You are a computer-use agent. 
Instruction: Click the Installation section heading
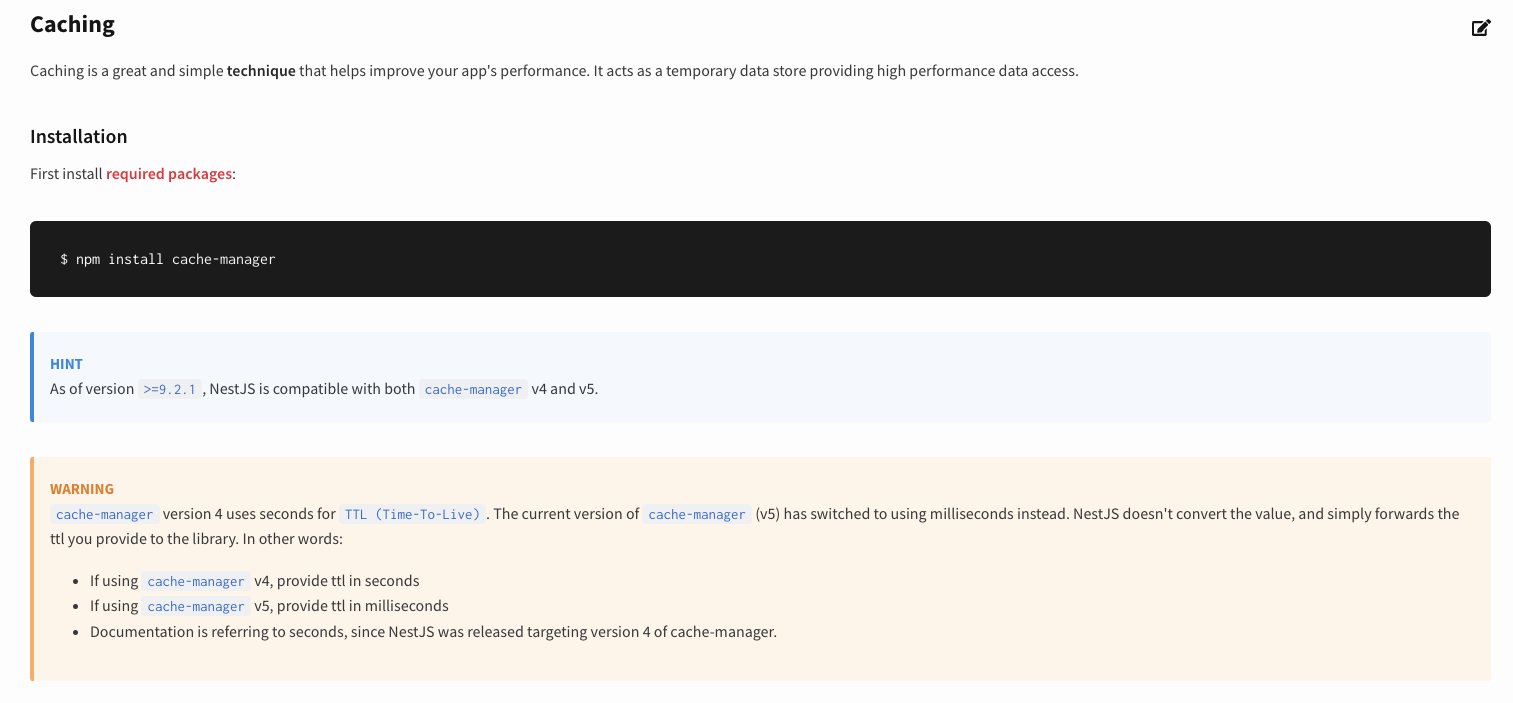pyautogui.click(x=79, y=137)
